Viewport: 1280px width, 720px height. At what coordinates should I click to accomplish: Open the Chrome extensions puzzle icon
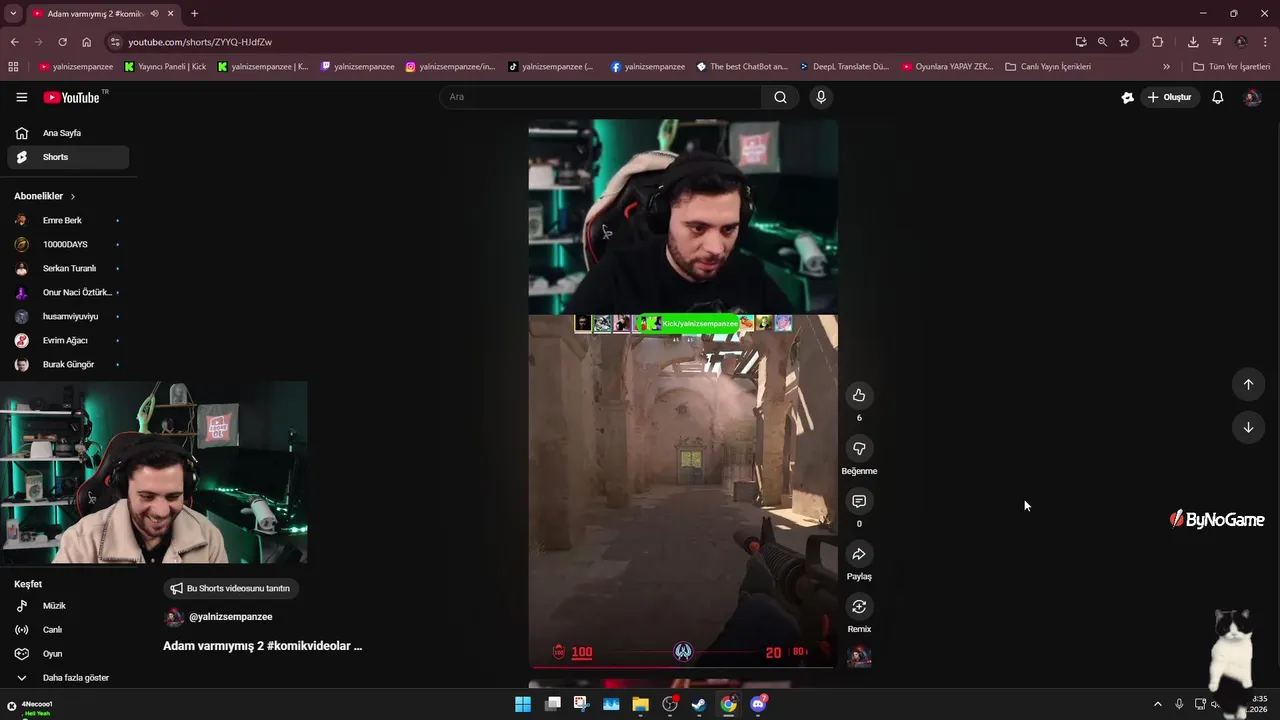[x=1158, y=42]
